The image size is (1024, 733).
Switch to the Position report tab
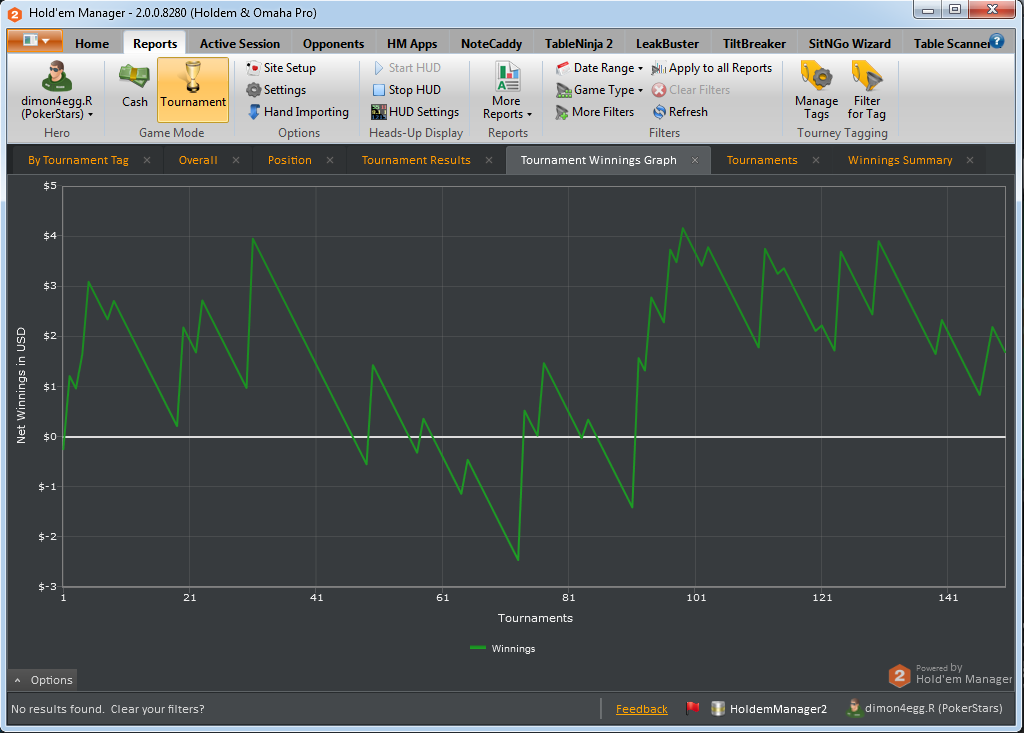(x=289, y=160)
